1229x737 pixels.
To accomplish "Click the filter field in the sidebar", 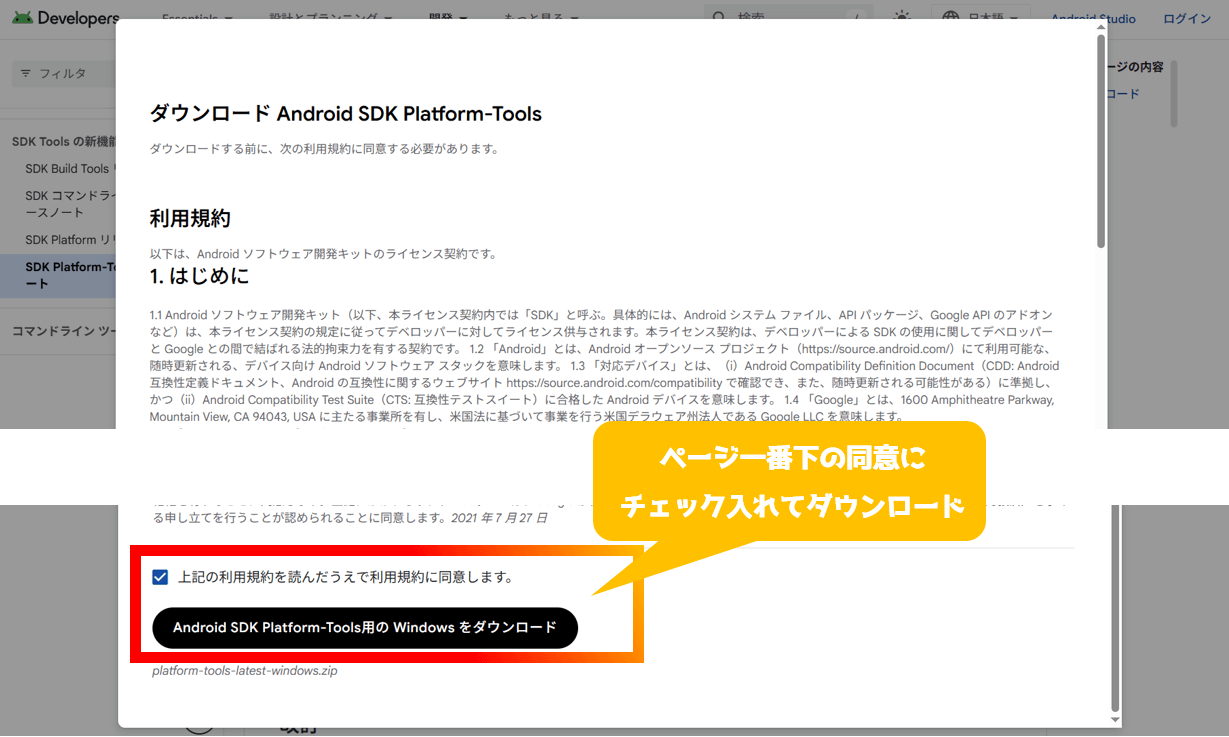I will coord(64,74).
